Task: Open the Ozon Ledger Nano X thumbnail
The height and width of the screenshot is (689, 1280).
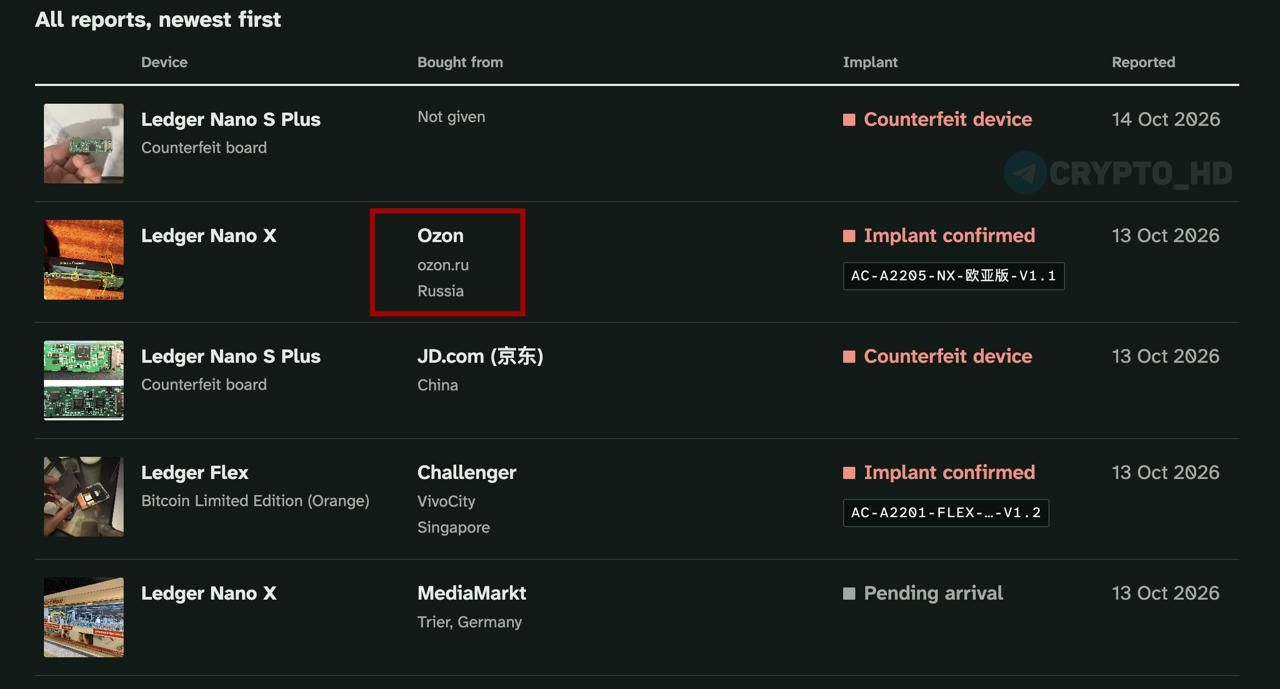Action: (x=84, y=260)
